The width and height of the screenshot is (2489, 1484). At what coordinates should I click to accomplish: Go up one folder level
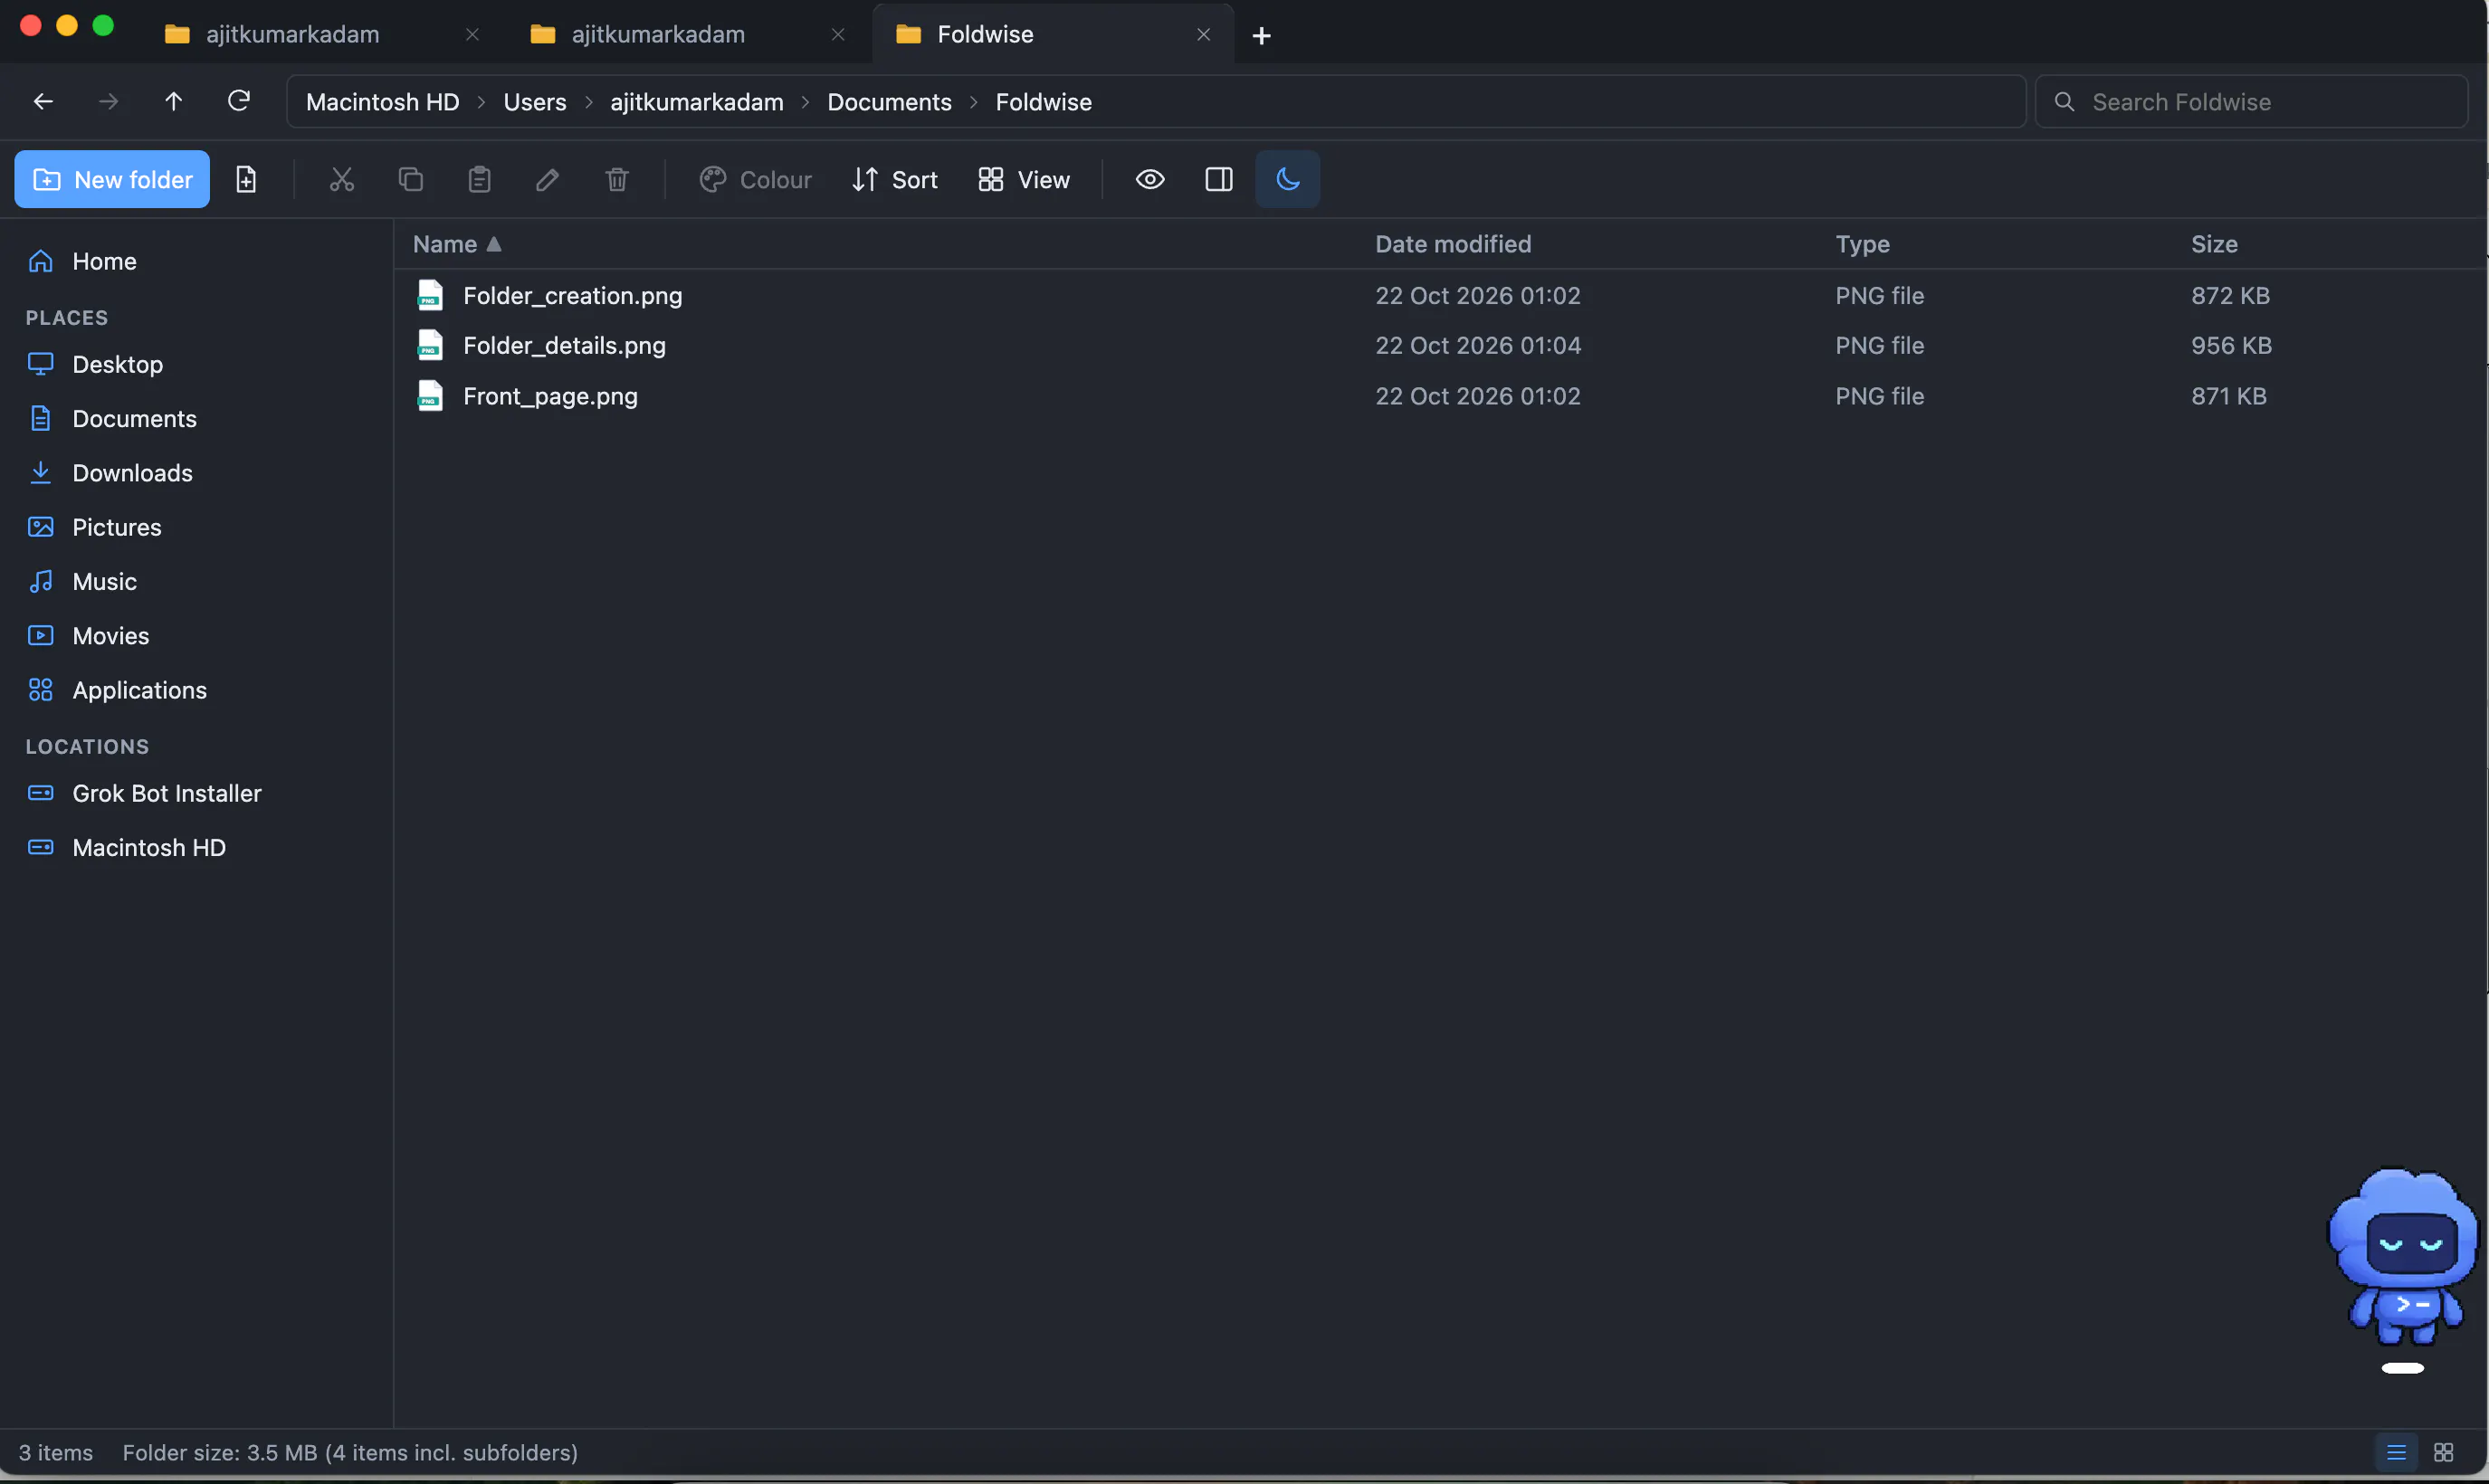click(x=173, y=101)
